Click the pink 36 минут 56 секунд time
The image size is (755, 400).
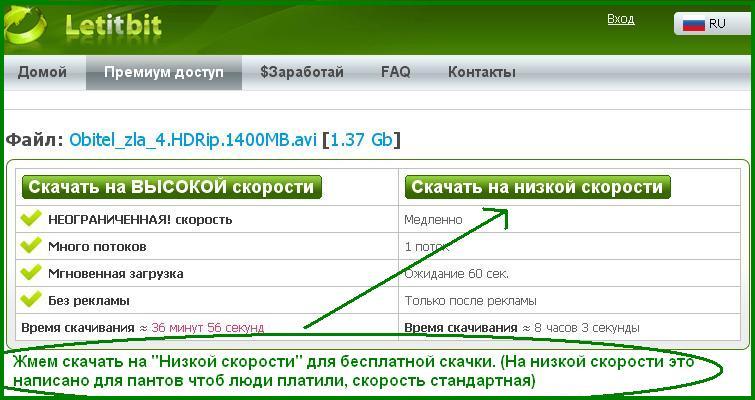pyautogui.click(x=208, y=327)
